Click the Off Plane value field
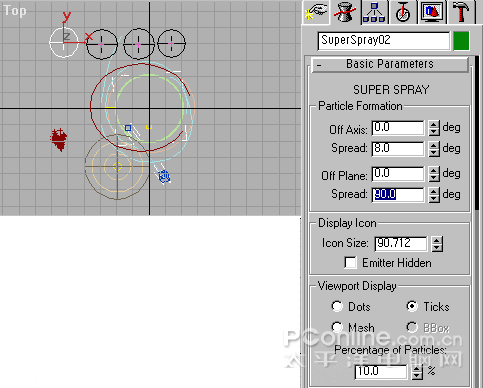This screenshot has height=388, width=483. 398,174
